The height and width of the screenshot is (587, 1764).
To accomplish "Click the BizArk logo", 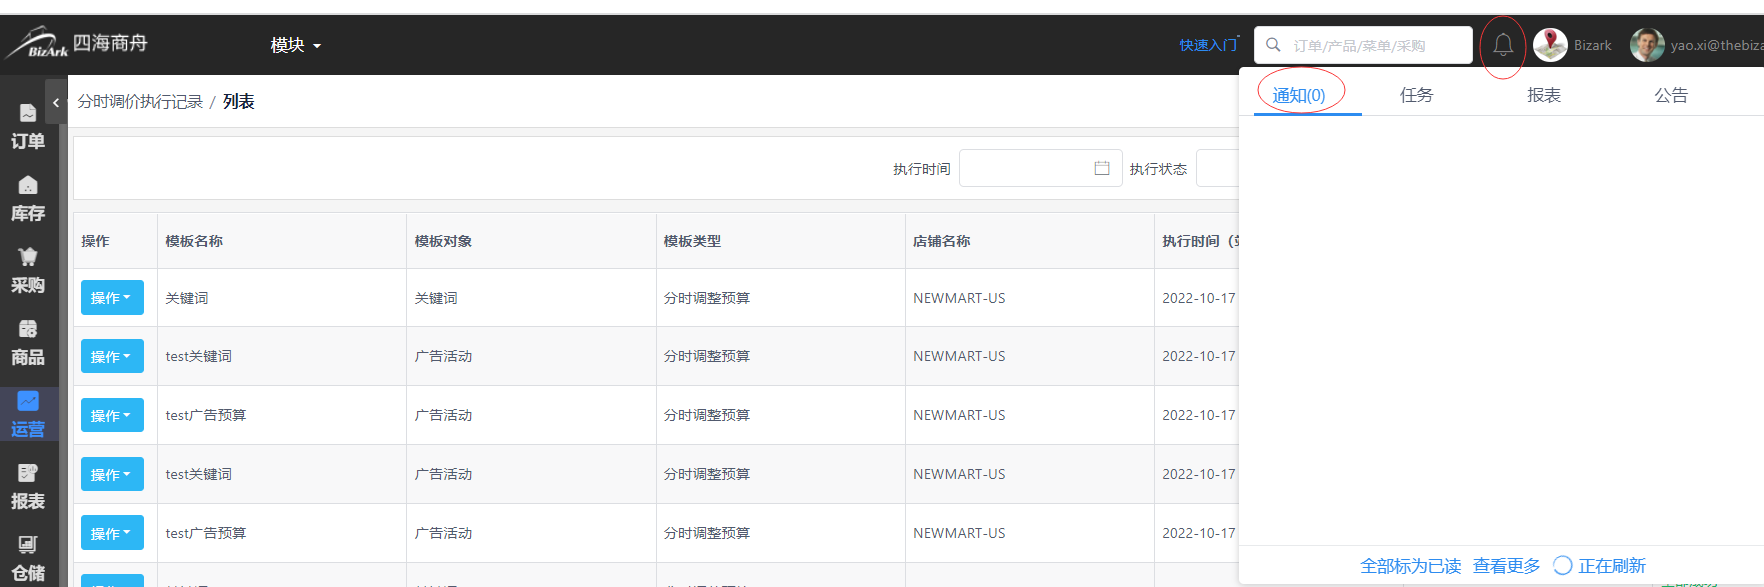I will (76, 43).
